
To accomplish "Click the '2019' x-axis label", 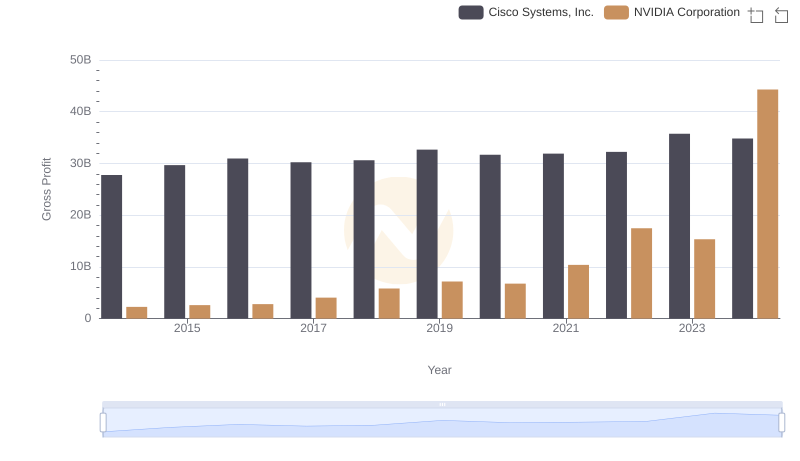I will [439, 328].
